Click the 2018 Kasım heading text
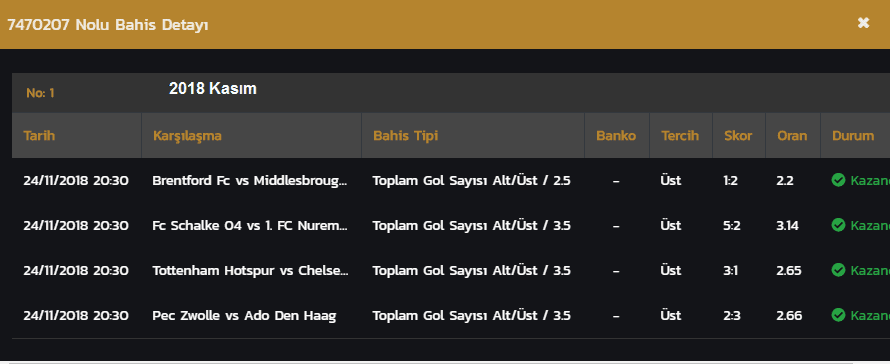This screenshot has width=890, height=364. pyautogui.click(x=213, y=89)
